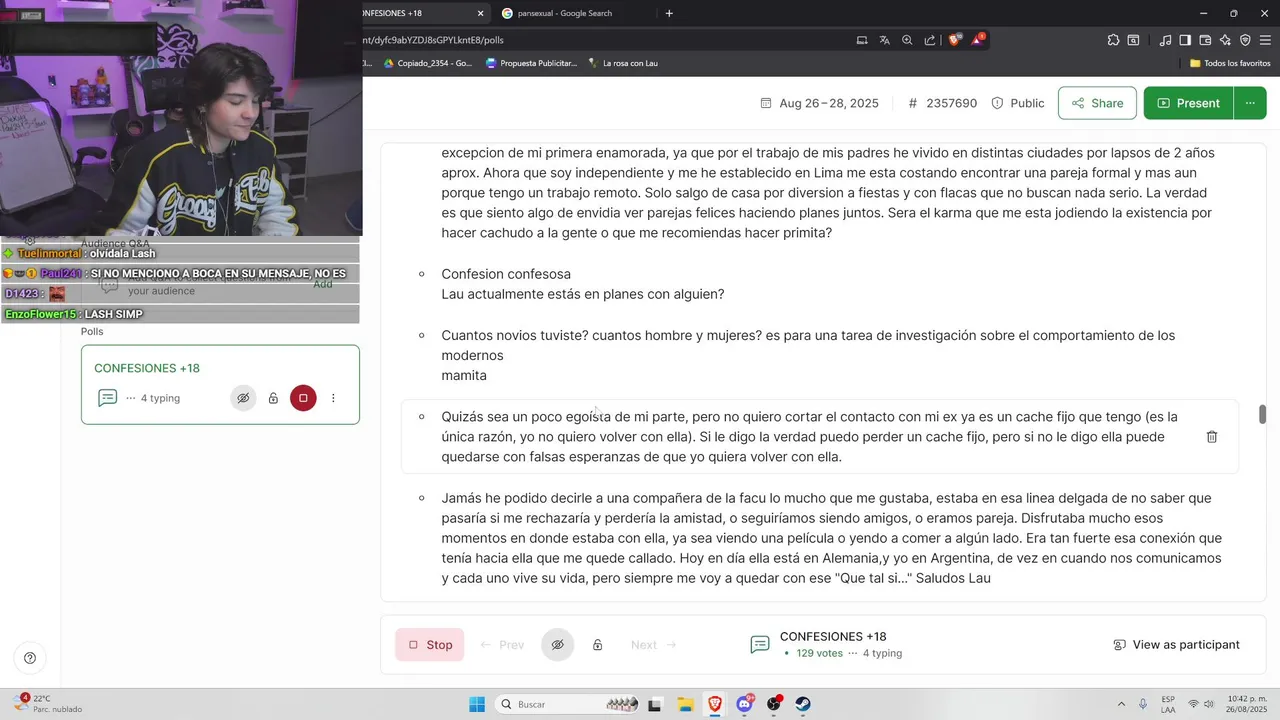Toggle hide results eye in bottom bar
The height and width of the screenshot is (720, 1280).
point(558,645)
